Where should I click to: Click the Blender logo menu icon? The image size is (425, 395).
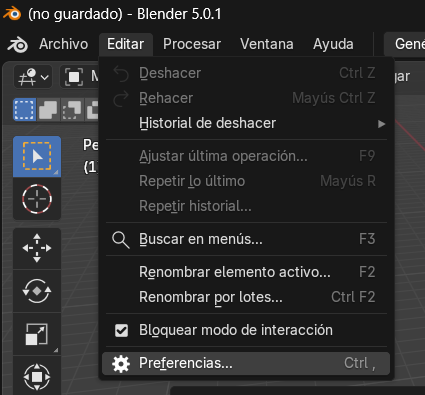click(18, 44)
